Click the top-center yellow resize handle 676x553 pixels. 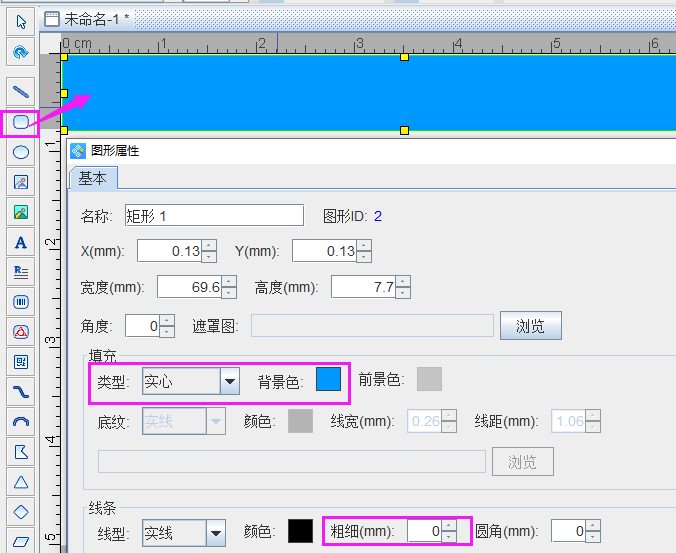[404, 57]
